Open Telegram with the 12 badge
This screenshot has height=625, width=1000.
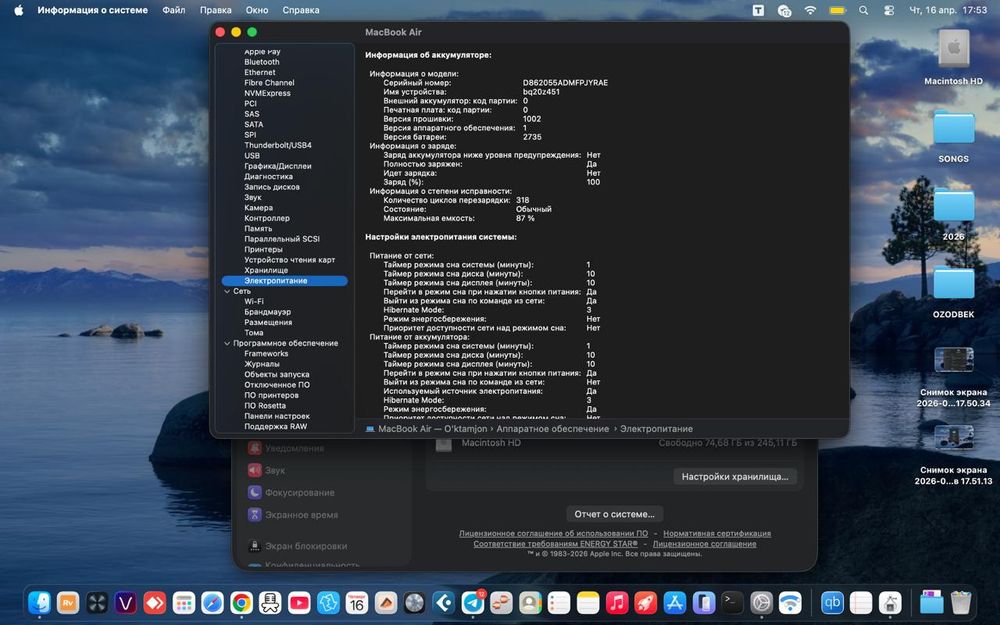click(473, 603)
